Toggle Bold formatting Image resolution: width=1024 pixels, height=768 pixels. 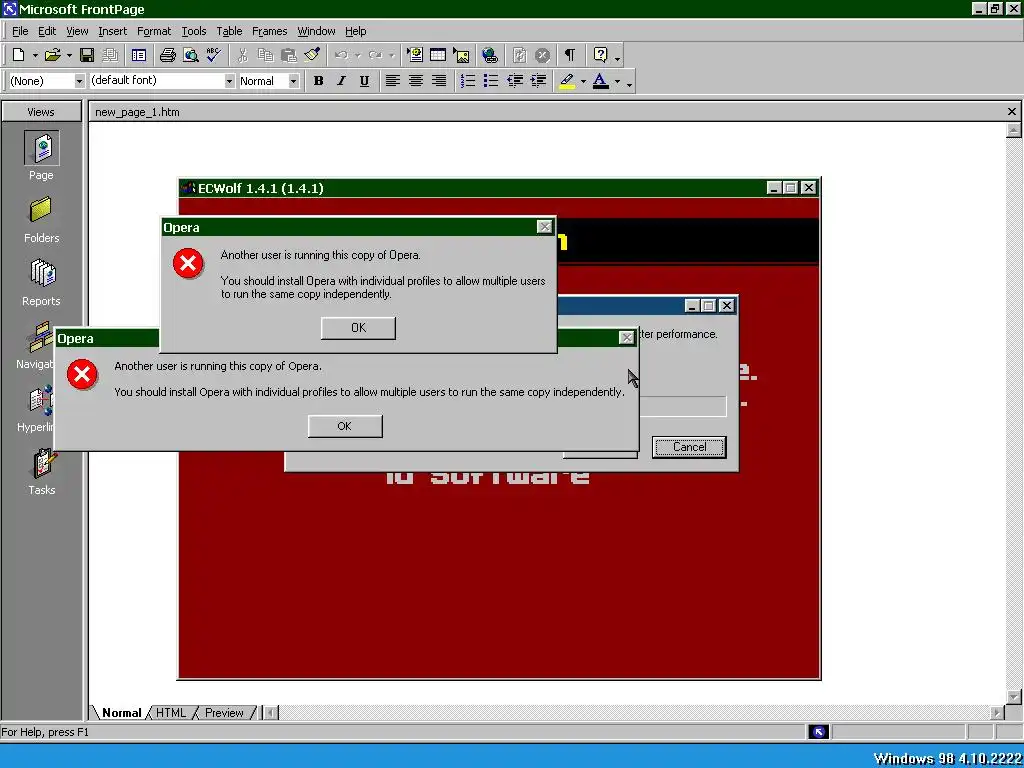[x=318, y=81]
